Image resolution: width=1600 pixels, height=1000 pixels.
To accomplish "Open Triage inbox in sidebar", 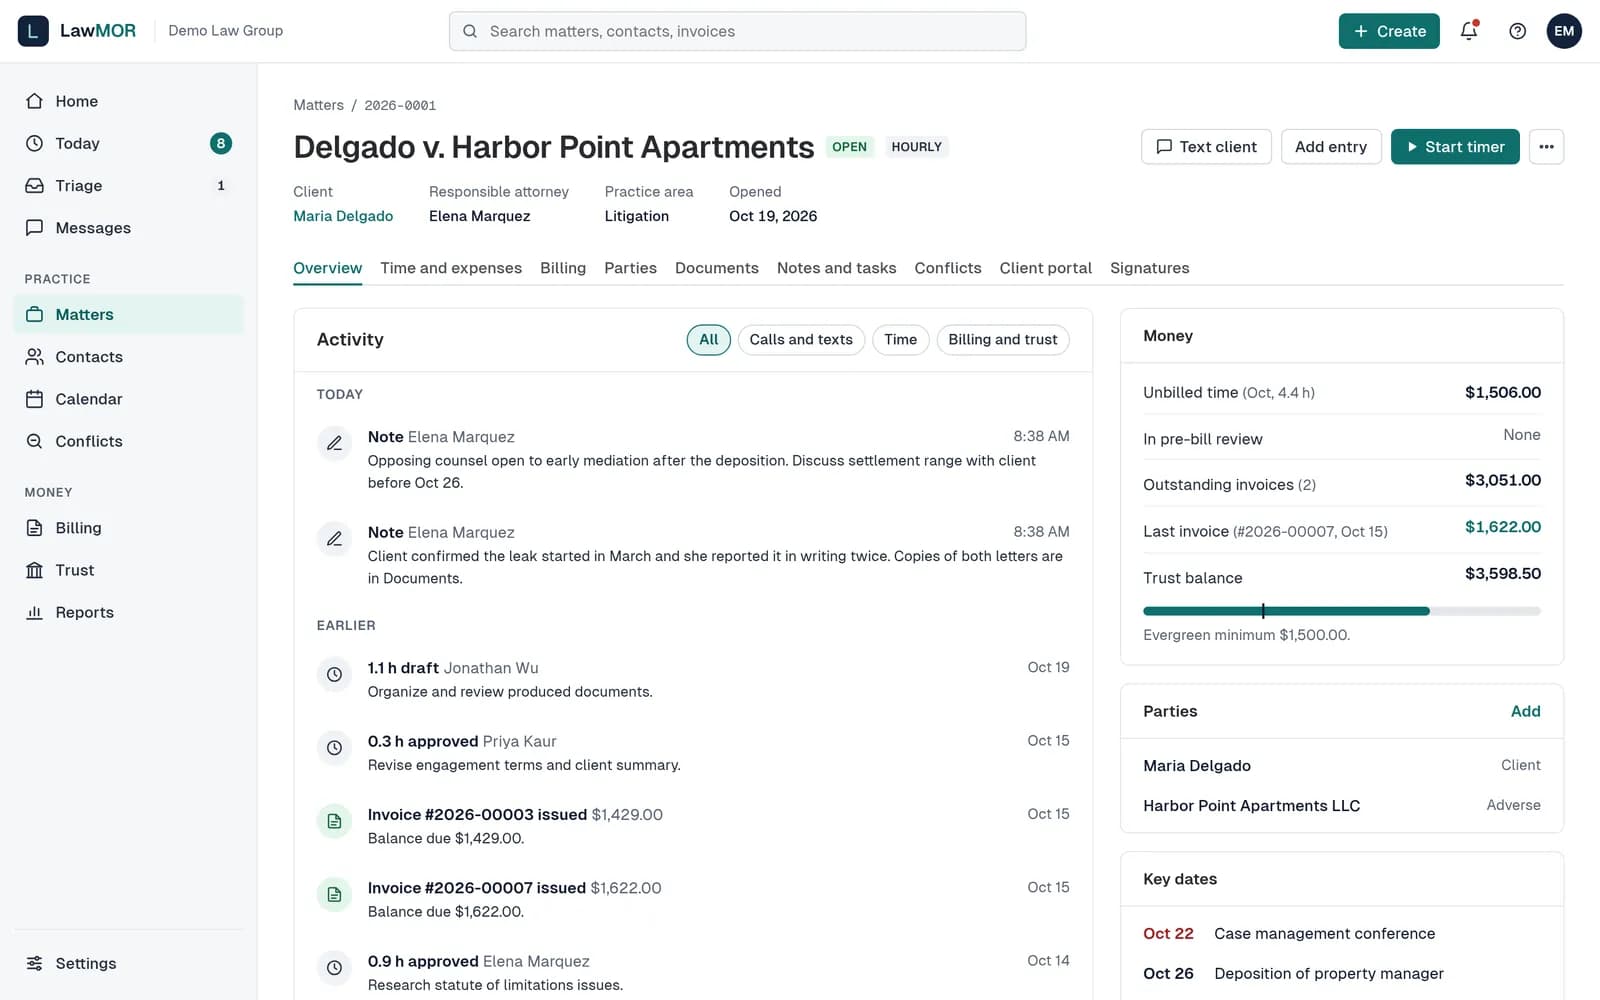I will [x=128, y=186].
